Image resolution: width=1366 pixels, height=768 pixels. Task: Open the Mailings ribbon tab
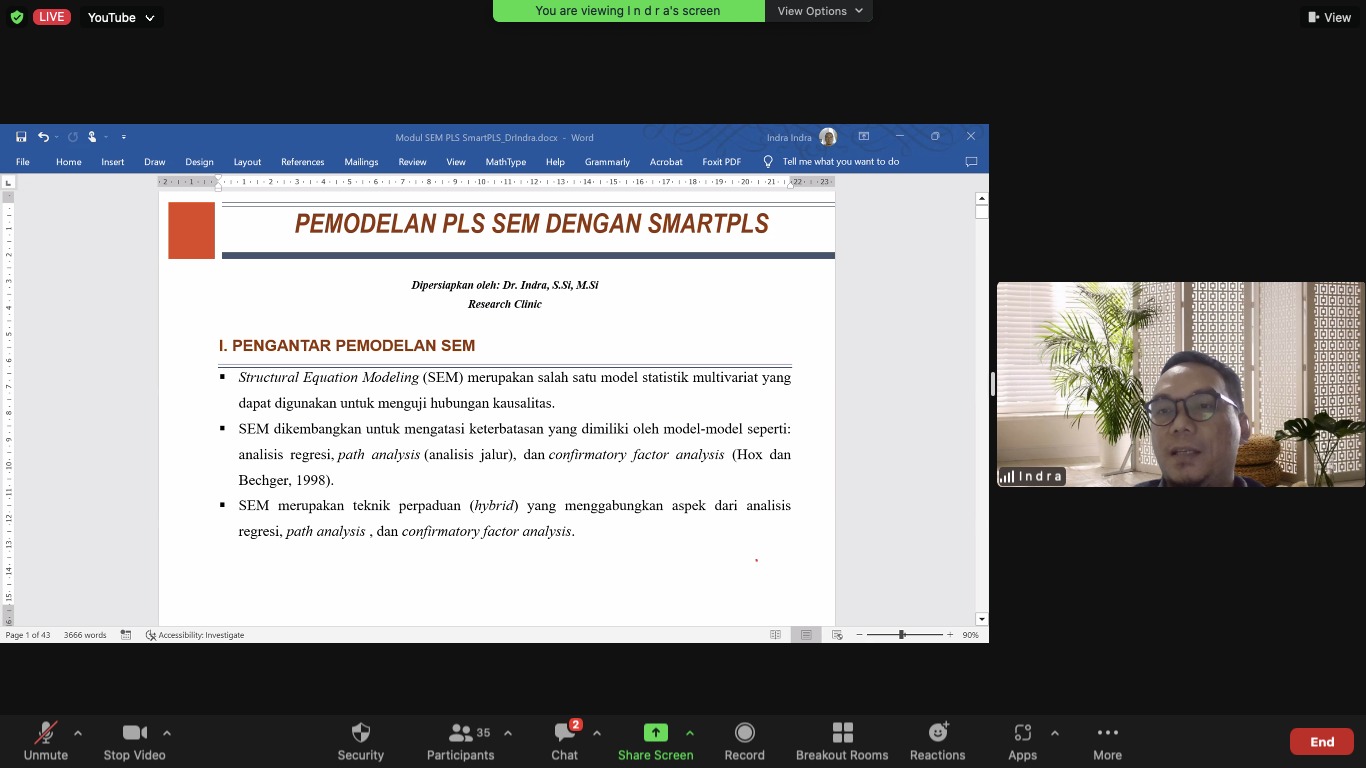(361, 162)
